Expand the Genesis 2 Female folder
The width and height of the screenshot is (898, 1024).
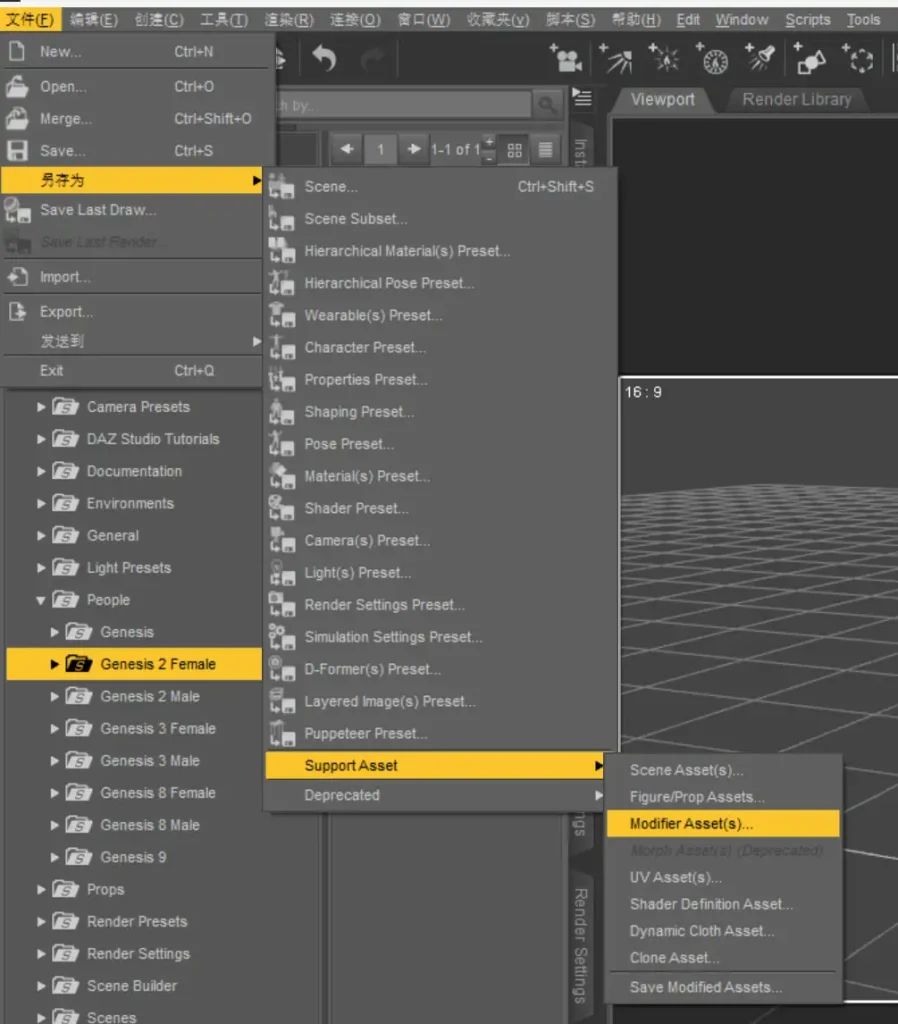click(55, 664)
